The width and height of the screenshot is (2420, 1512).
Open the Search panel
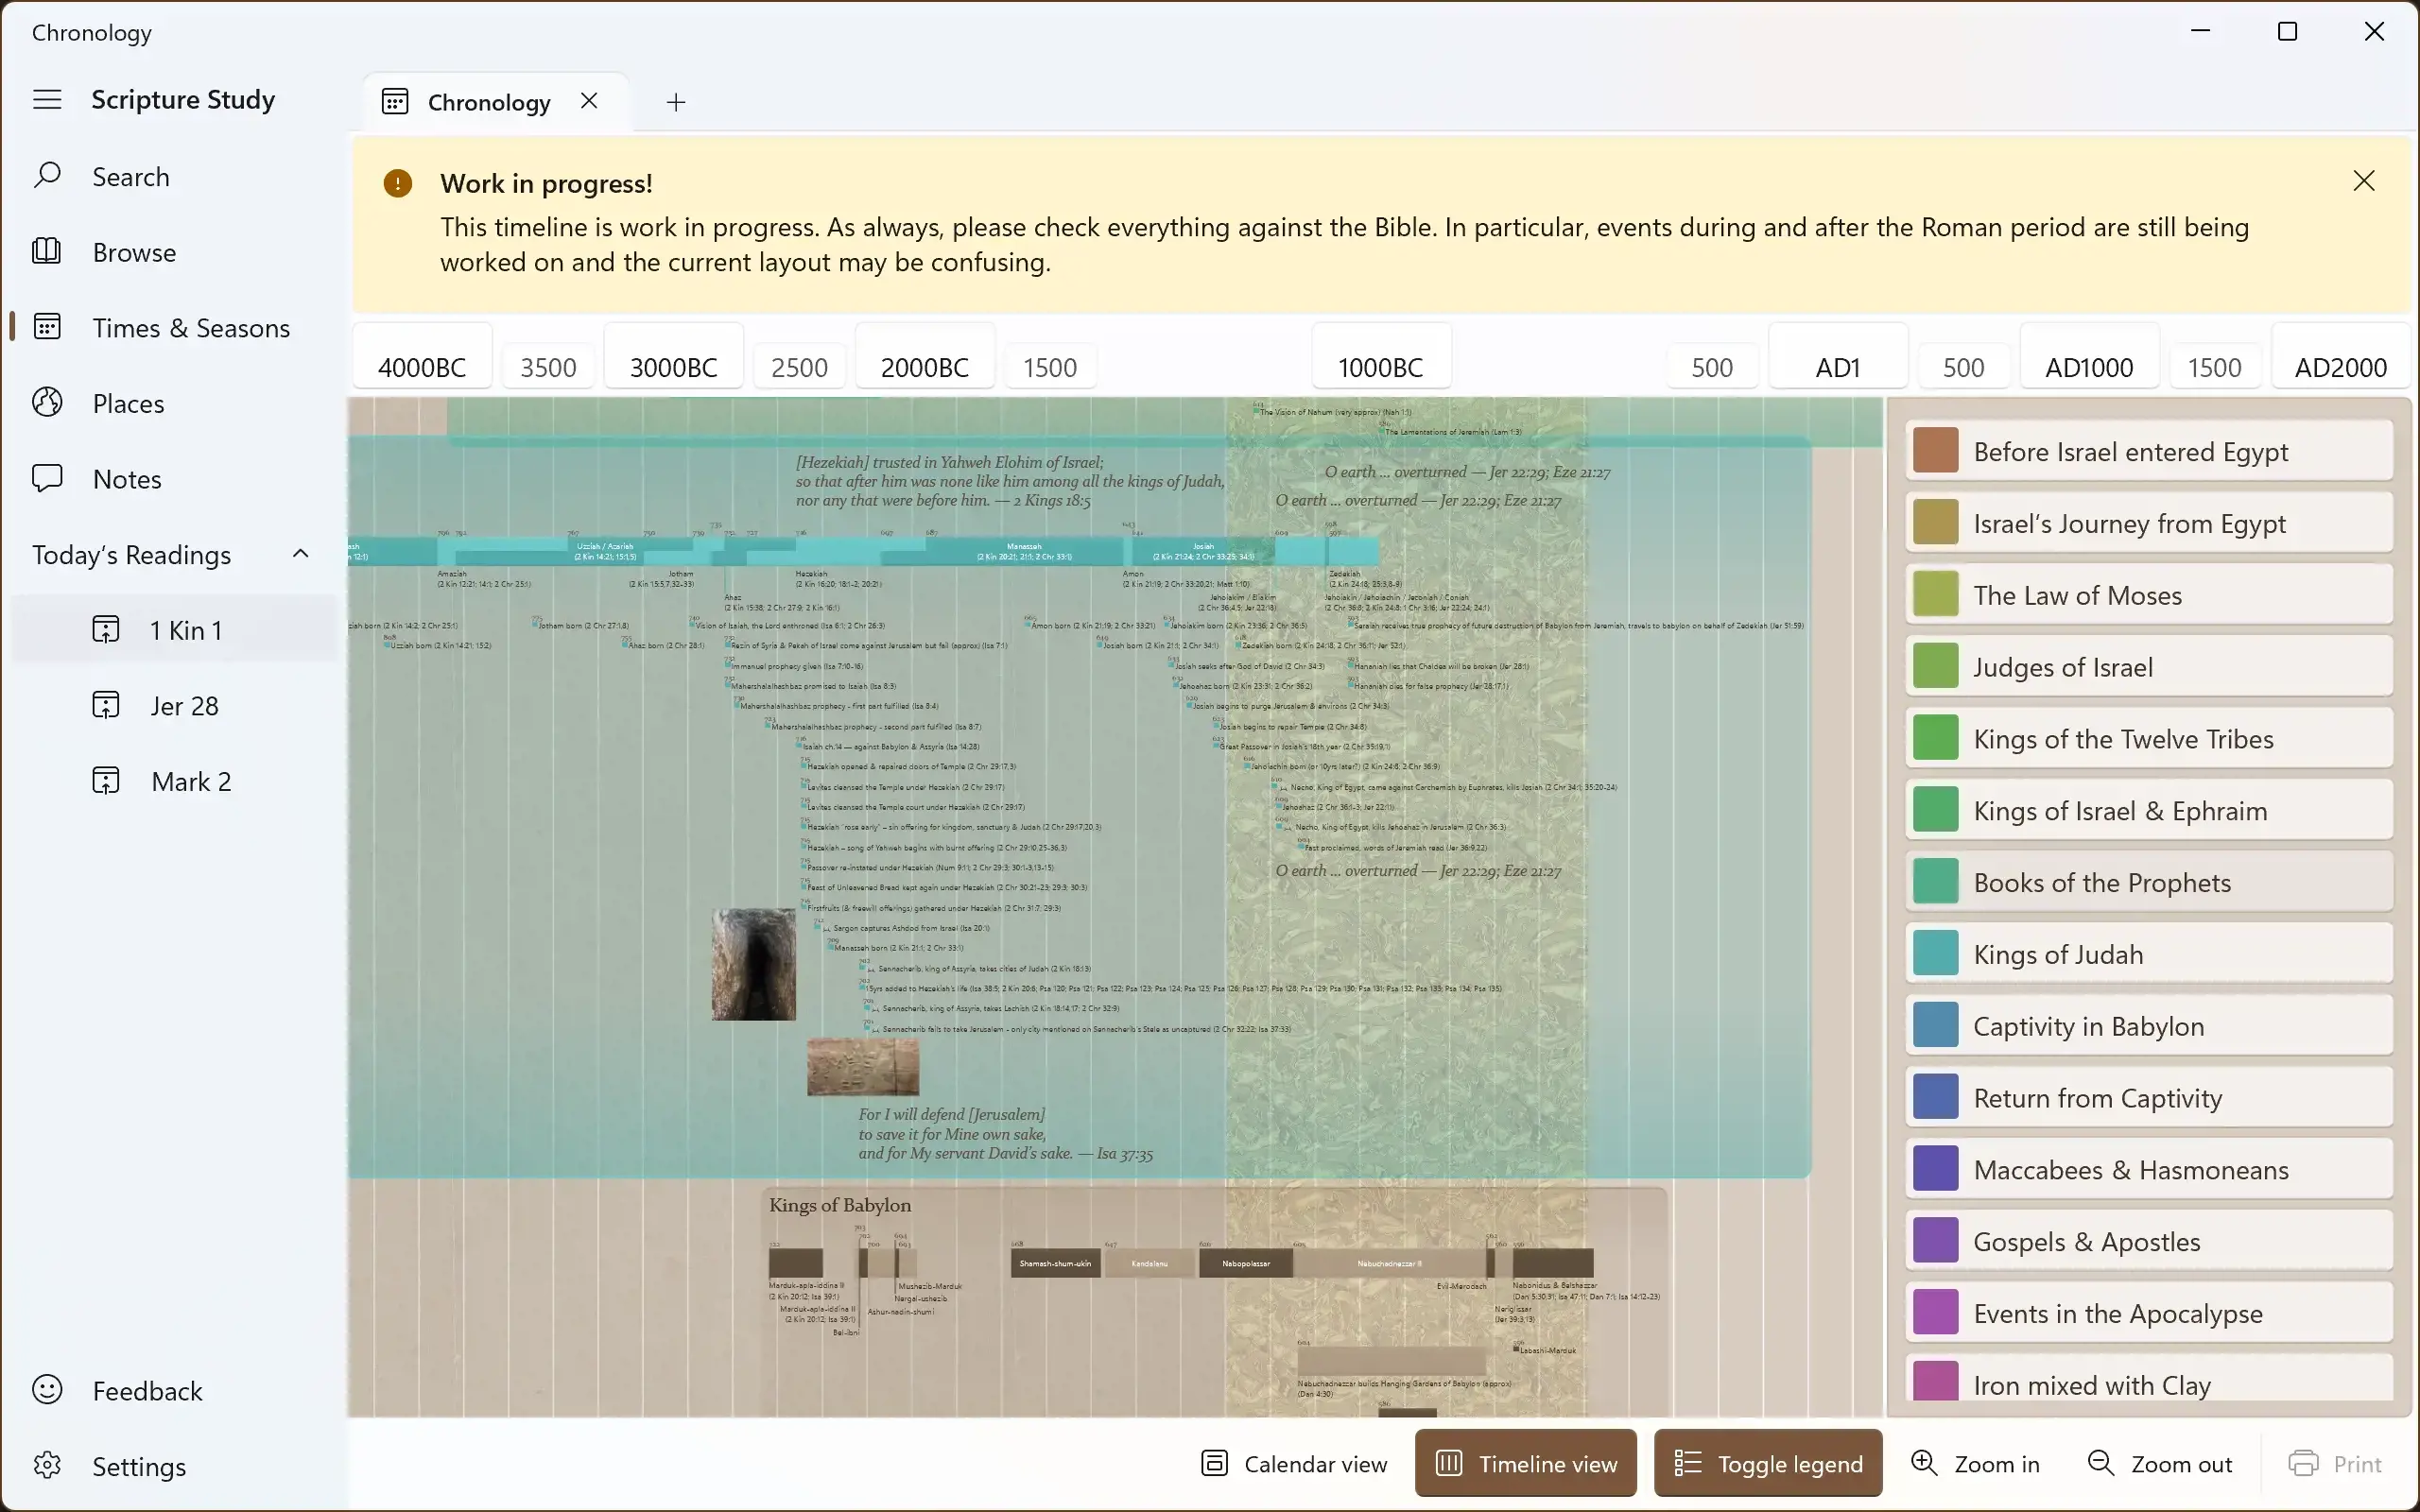pyautogui.click(x=133, y=176)
